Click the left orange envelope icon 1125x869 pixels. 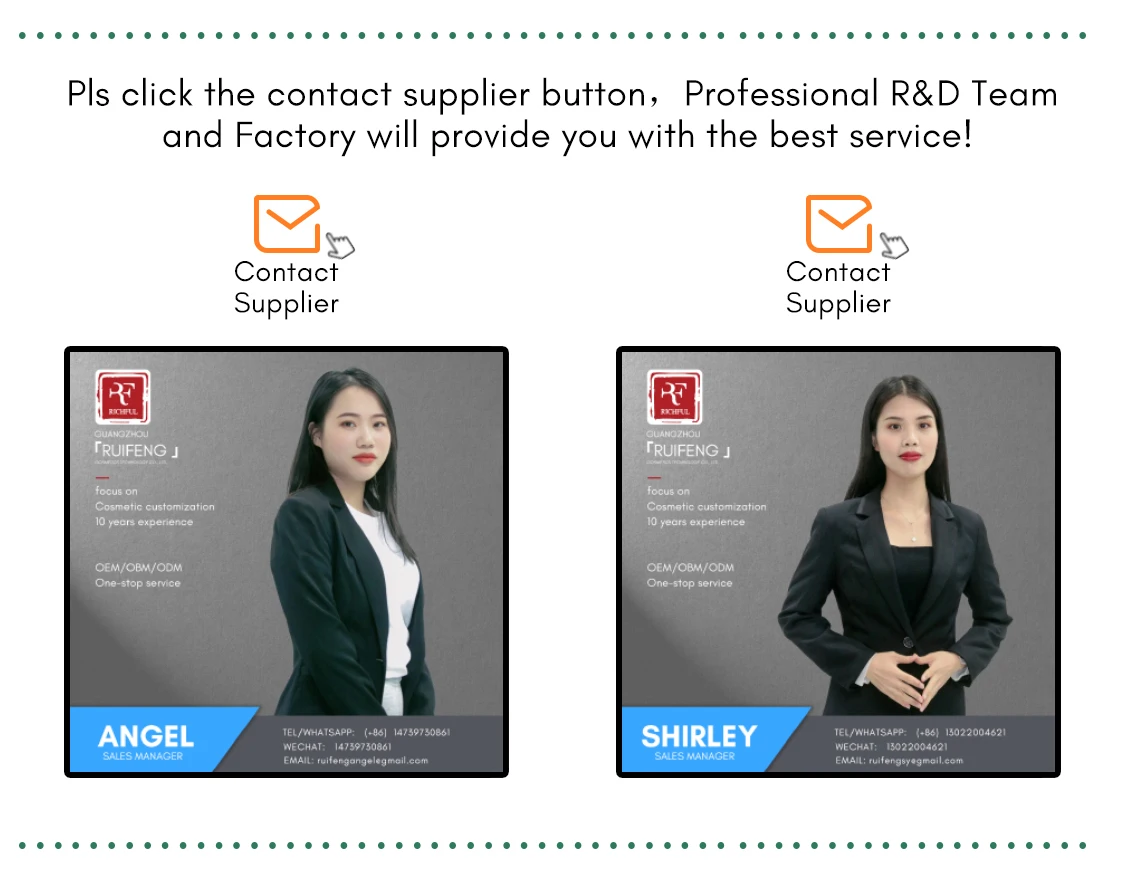pos(287,224)
